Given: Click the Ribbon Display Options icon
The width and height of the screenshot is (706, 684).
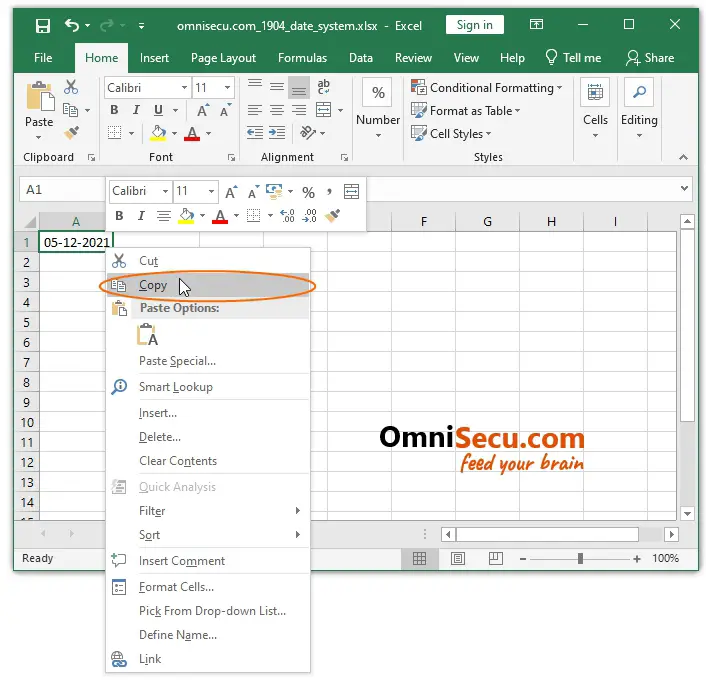Looking at the screenshot, I should [x=536, y=24].
